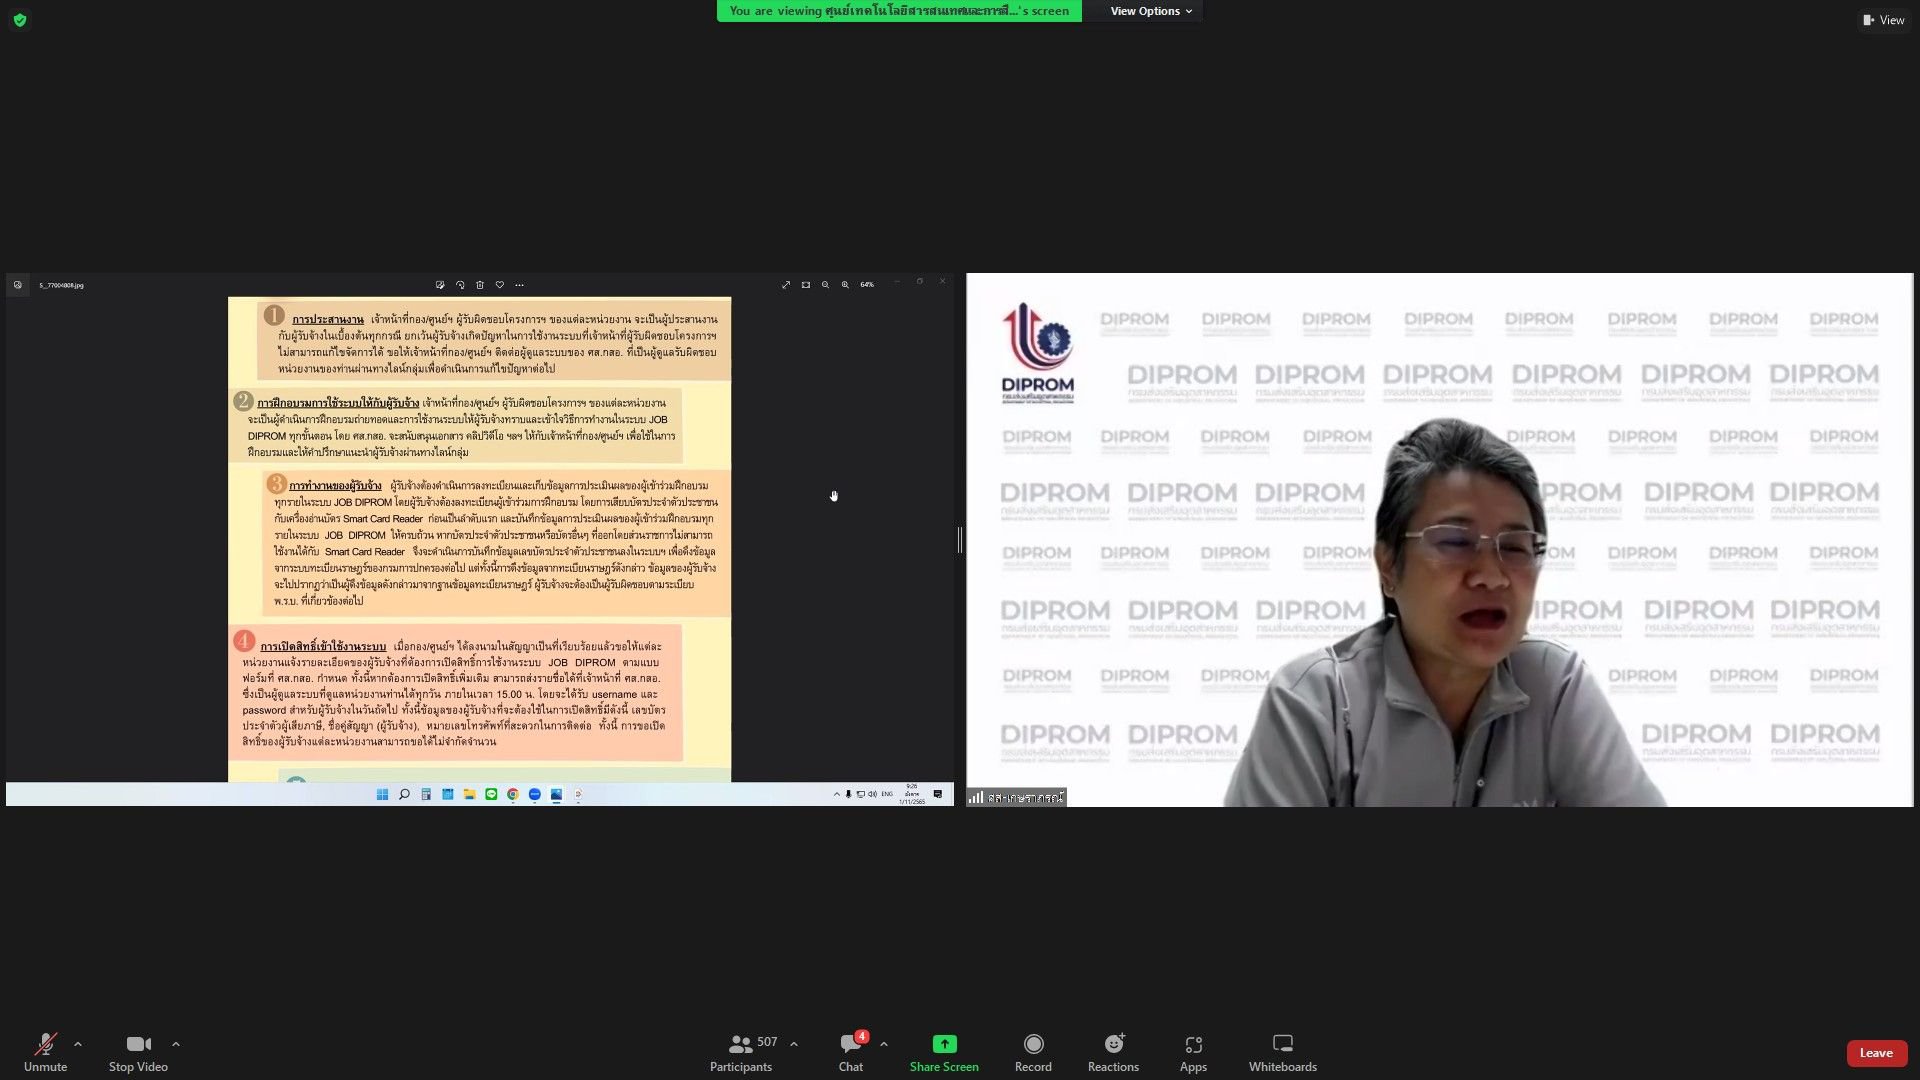Stop Video camera button
This screenshot has width=1920, height=1080.
[138, 1052]
